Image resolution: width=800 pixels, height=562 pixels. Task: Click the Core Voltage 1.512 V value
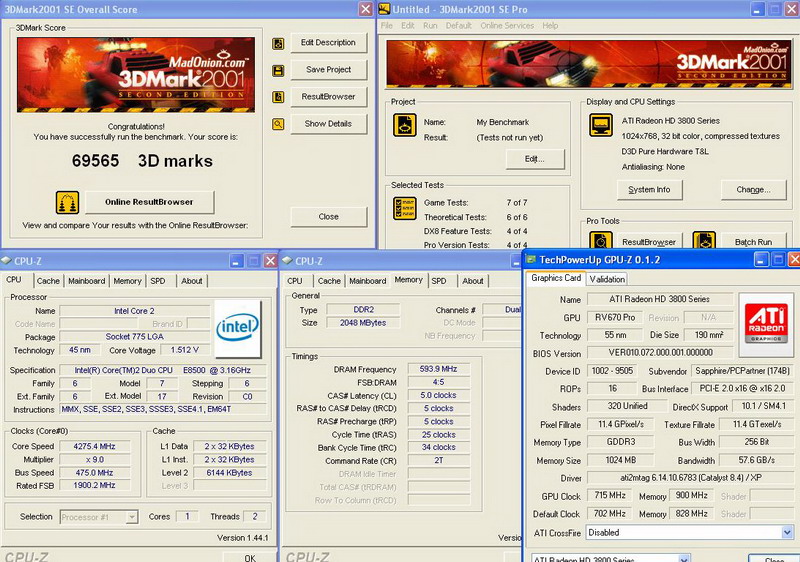point(185,350)
